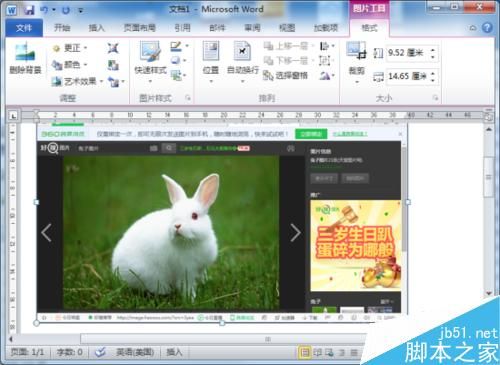Select the 格式 tab under picture tools

coord(369,28)
